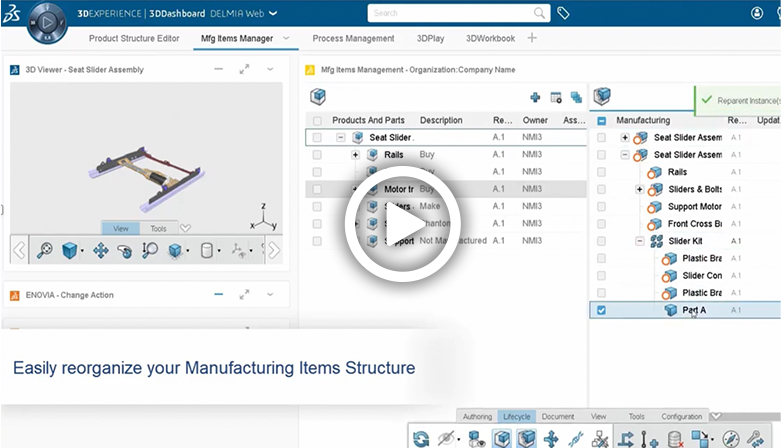Switch to the Product Structure Editor tab
The height and width of the screenshot is (448, 781).
coord(134,38)
